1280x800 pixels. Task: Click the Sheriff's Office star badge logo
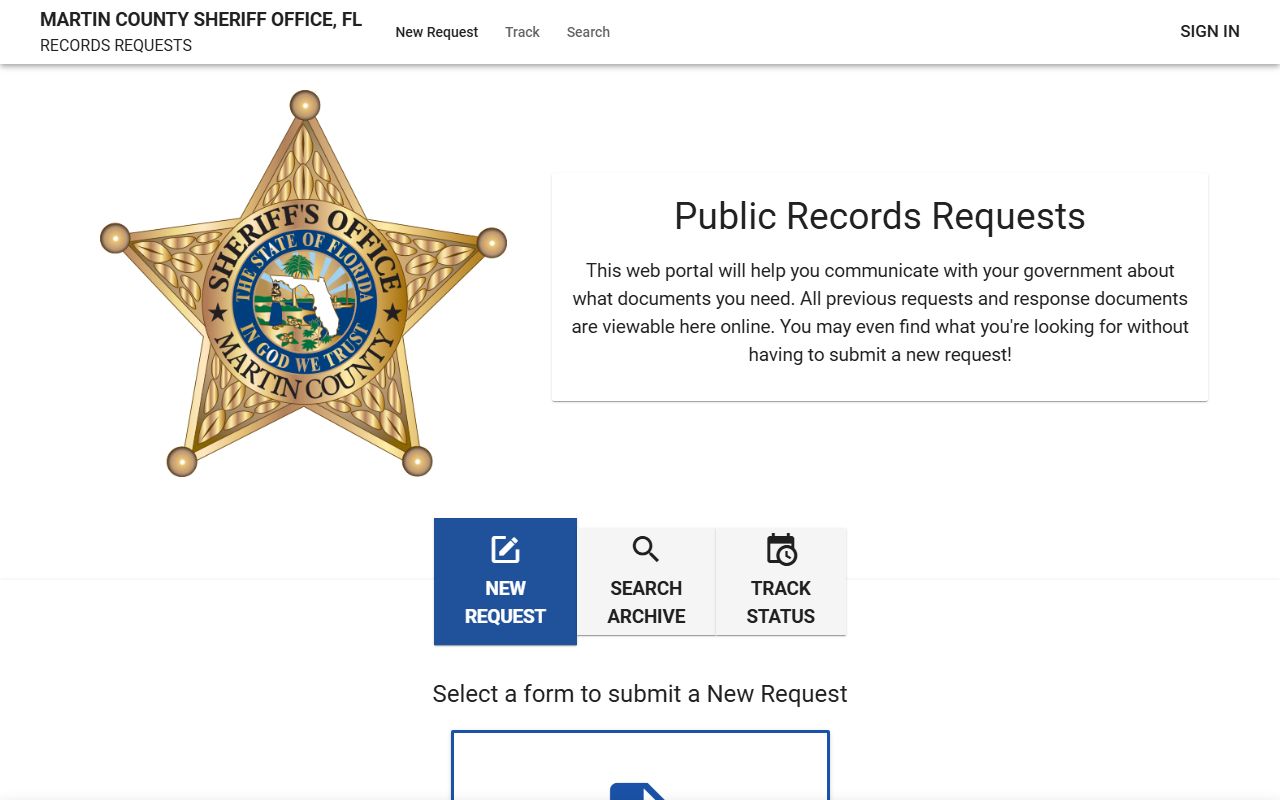pyautogui.click(x=304, y=284)
